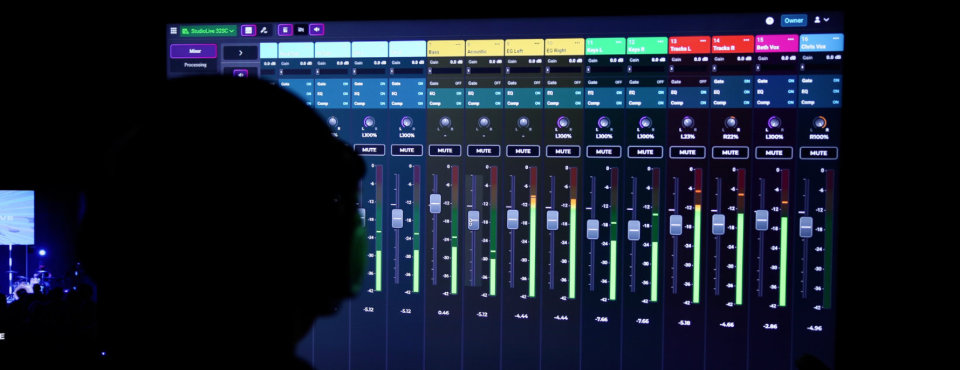Open the grid apps menu icon
The image size is (960, 370).
tap(173, 31)
